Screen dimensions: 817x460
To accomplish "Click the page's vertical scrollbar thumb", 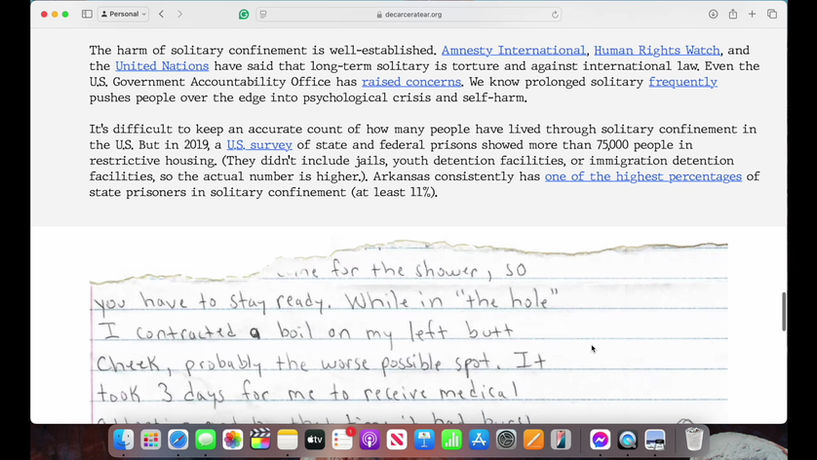I will (x=784, y=311).
